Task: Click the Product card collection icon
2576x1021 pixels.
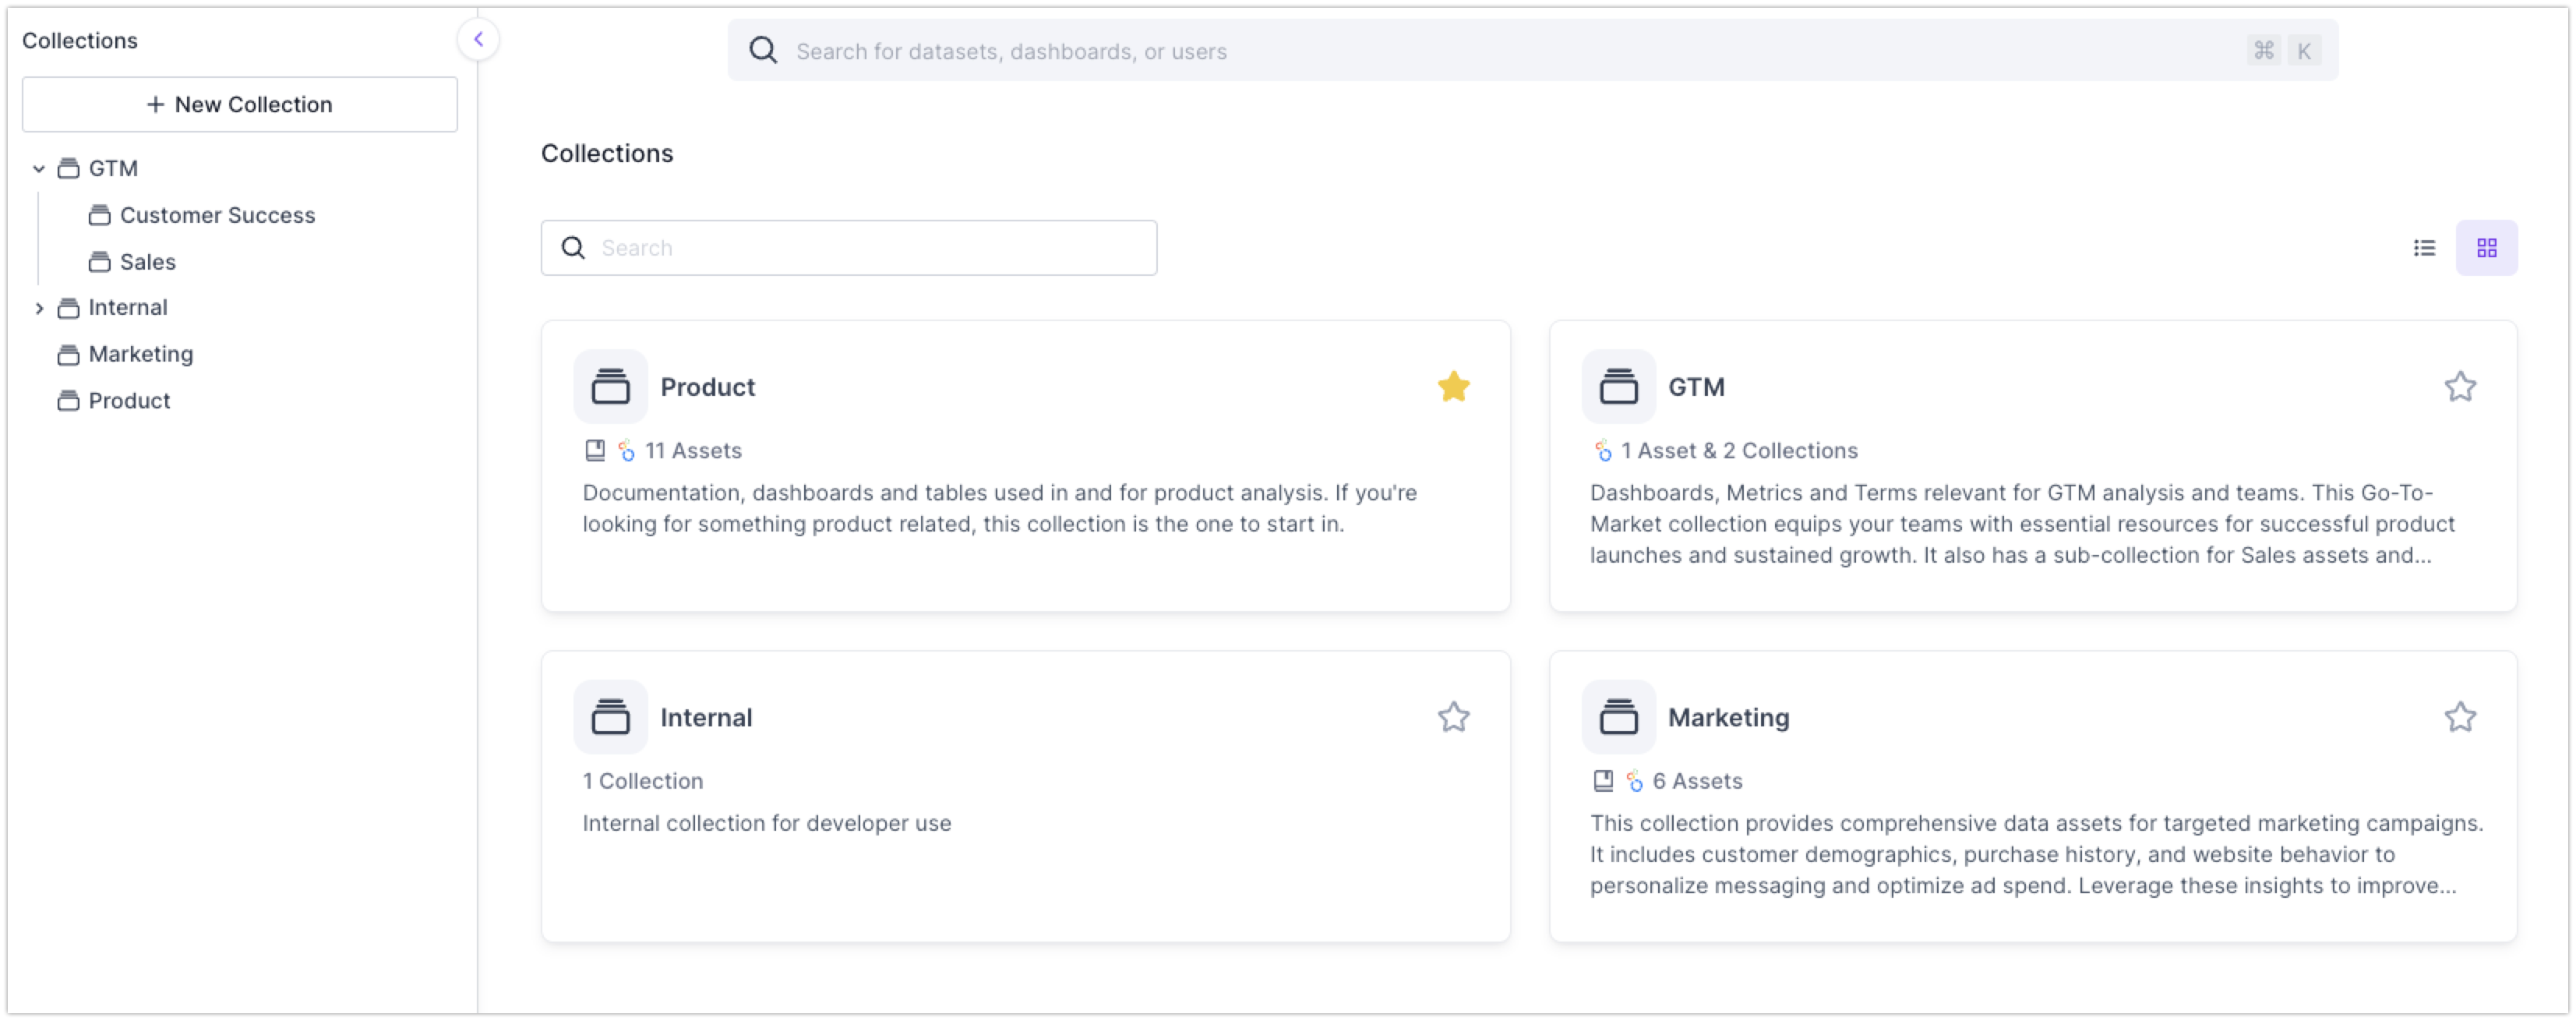Action: click(610, 386)
